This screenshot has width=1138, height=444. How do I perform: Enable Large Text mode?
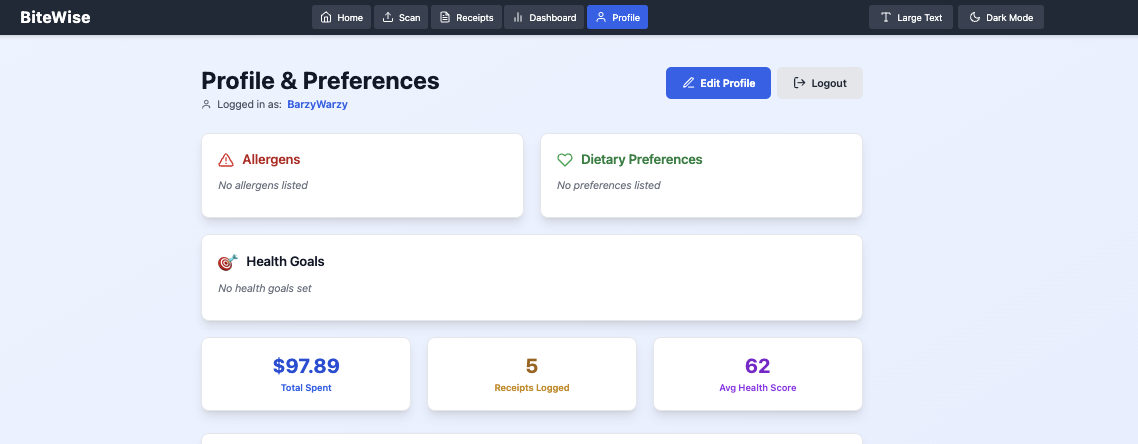911,17
